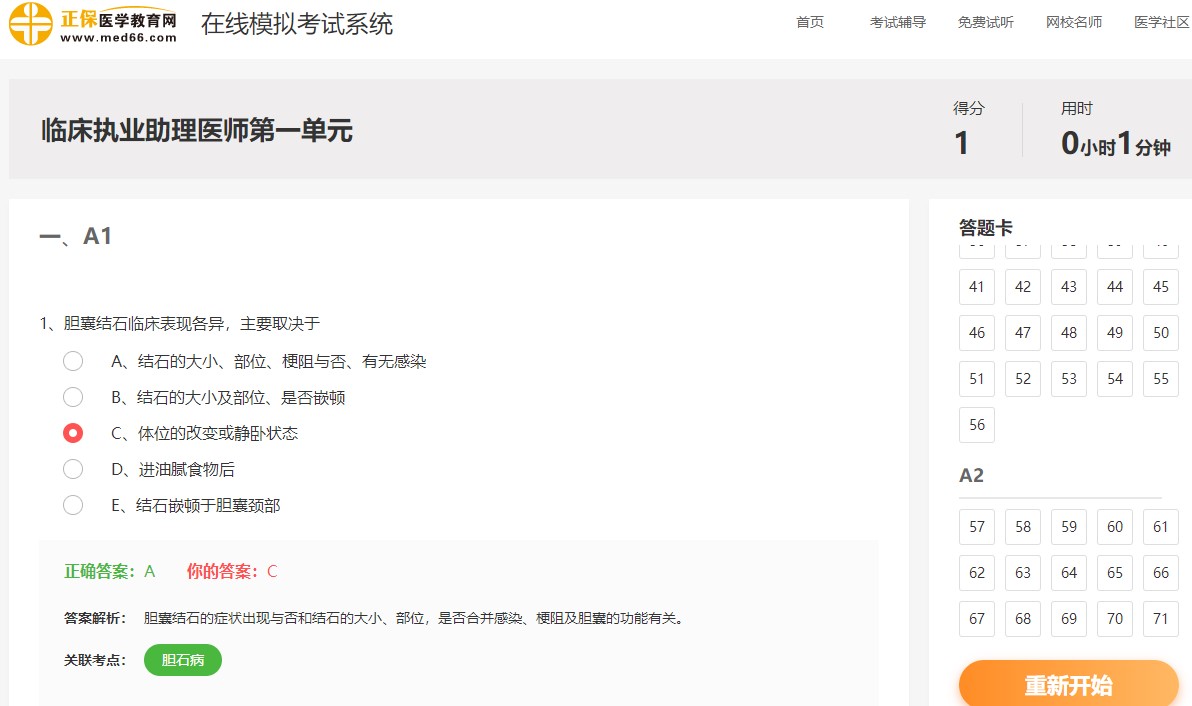Jump to question 56 in answer card

click(x=976, y=425)
